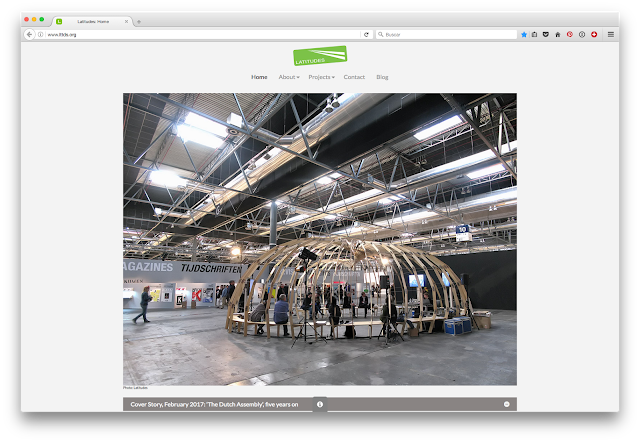The height and width of the screenshot is (442, 640).
Task: Open the Blog page link
Action: pyautogui.click(x=382, y=77)
